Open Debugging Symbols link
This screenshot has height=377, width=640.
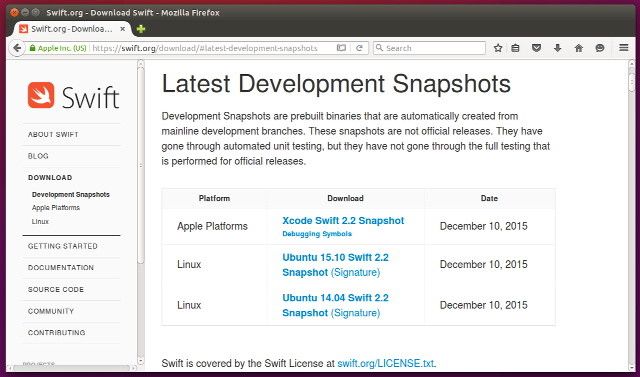317,234
